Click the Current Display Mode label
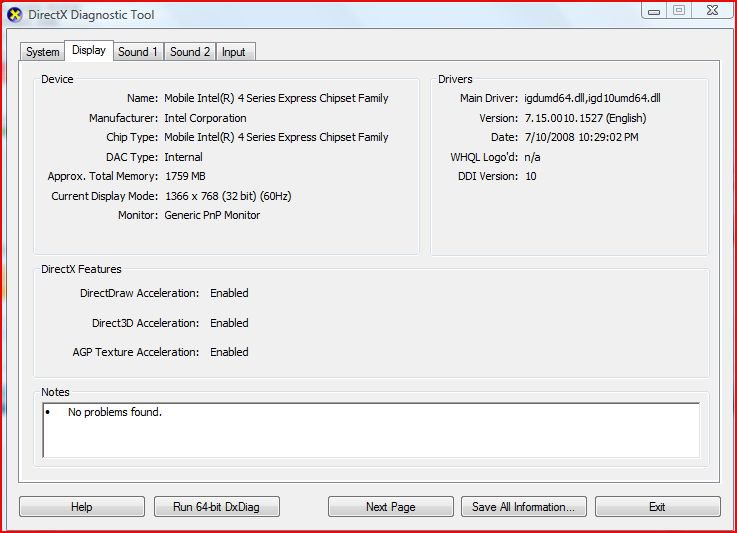 105,196
